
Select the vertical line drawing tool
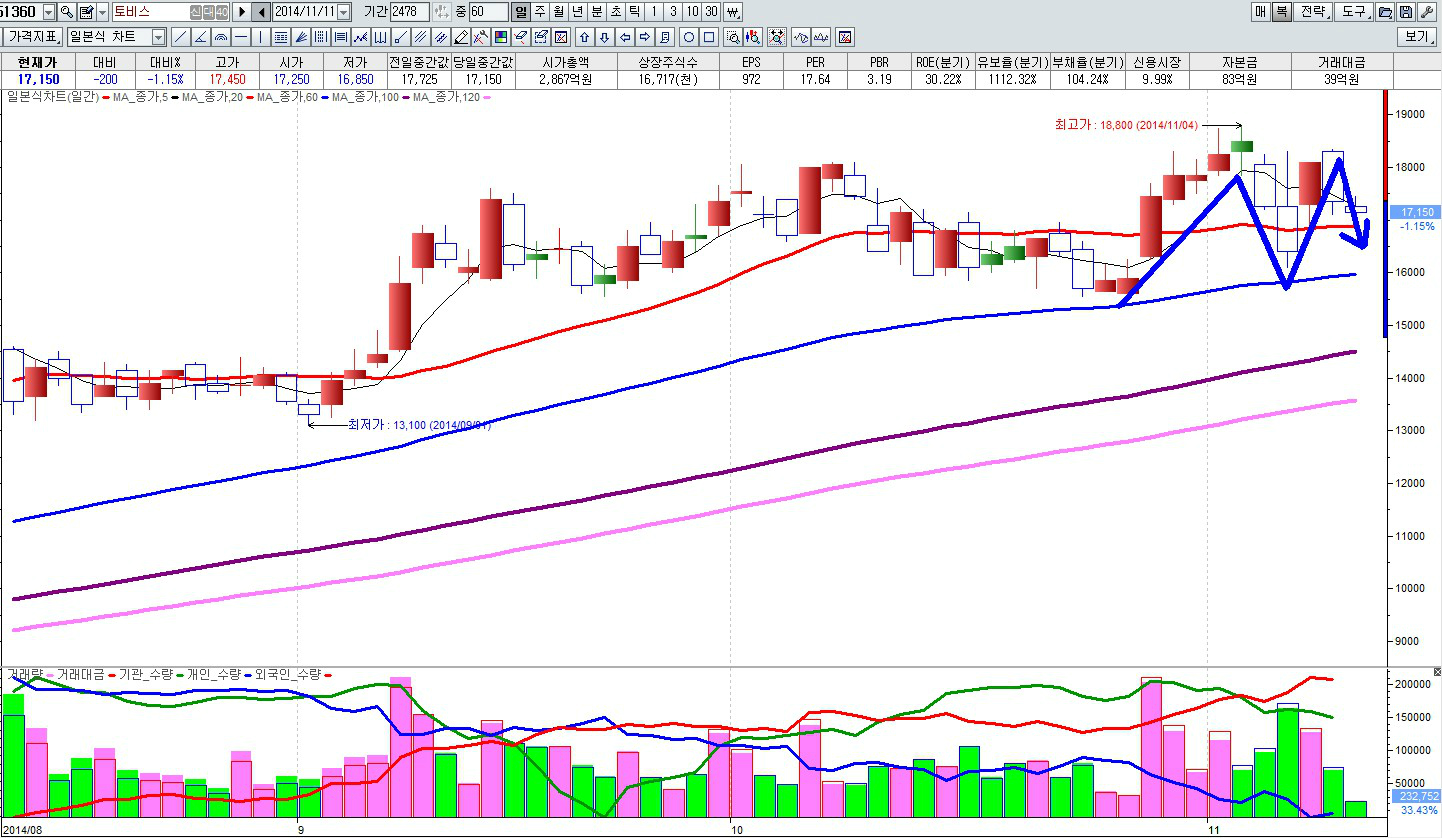click(260, 37)
